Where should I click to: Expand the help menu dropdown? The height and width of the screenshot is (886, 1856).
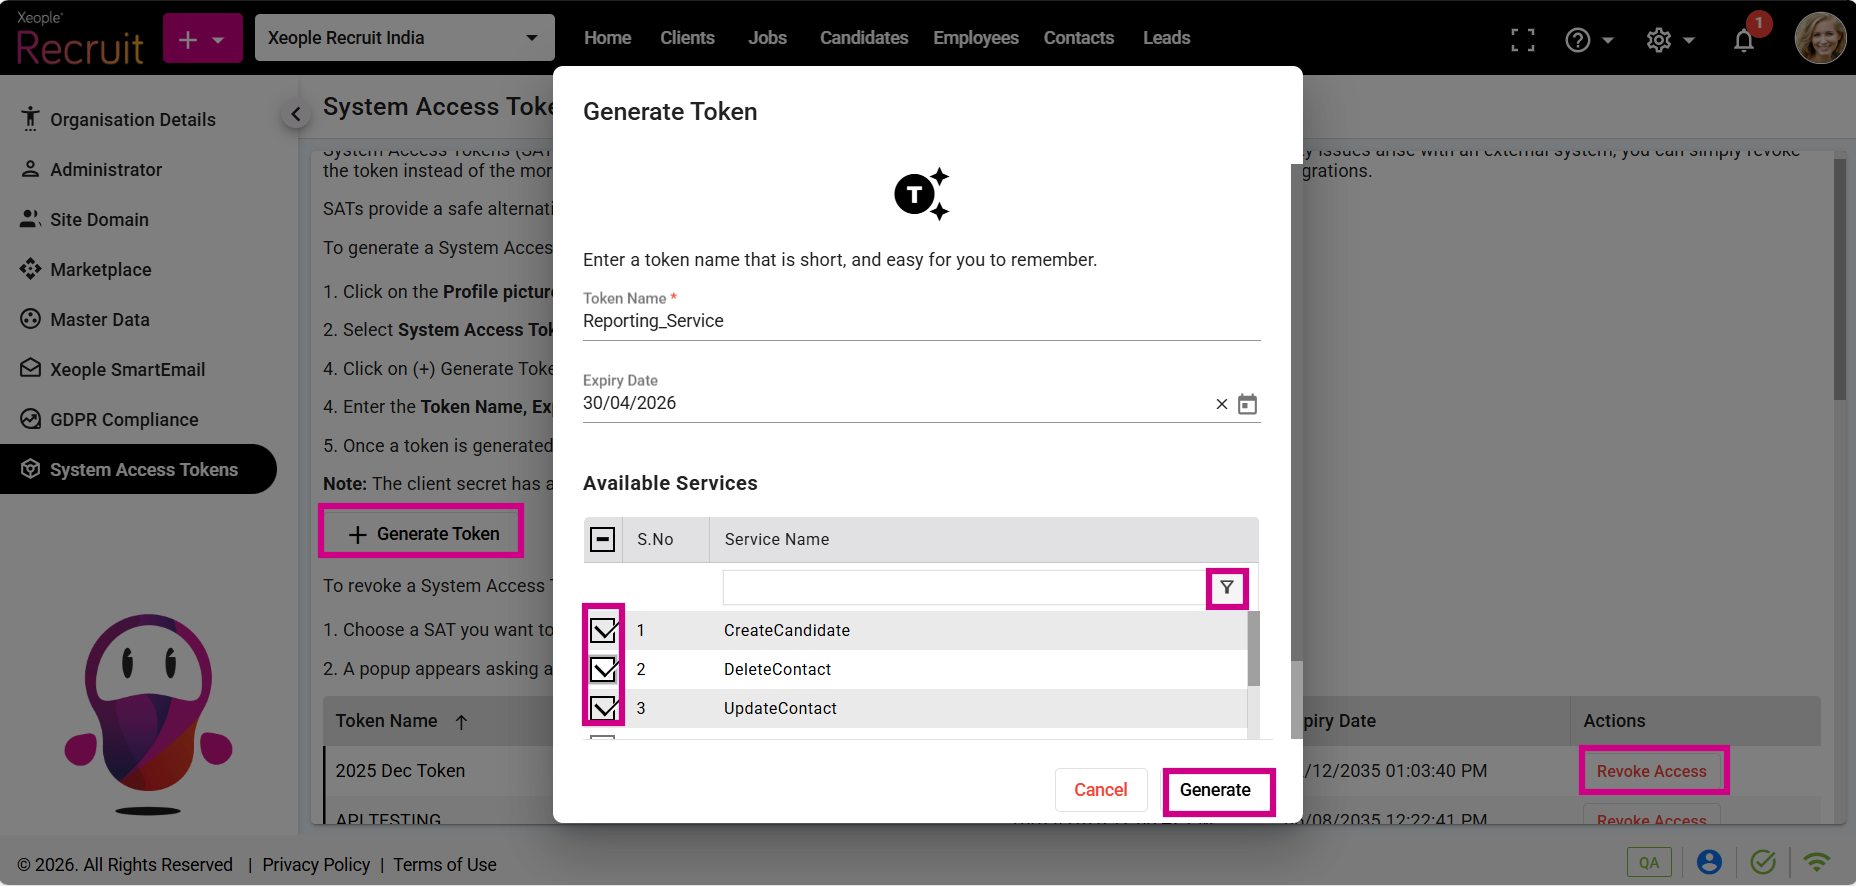click(x=1588, y=40)
